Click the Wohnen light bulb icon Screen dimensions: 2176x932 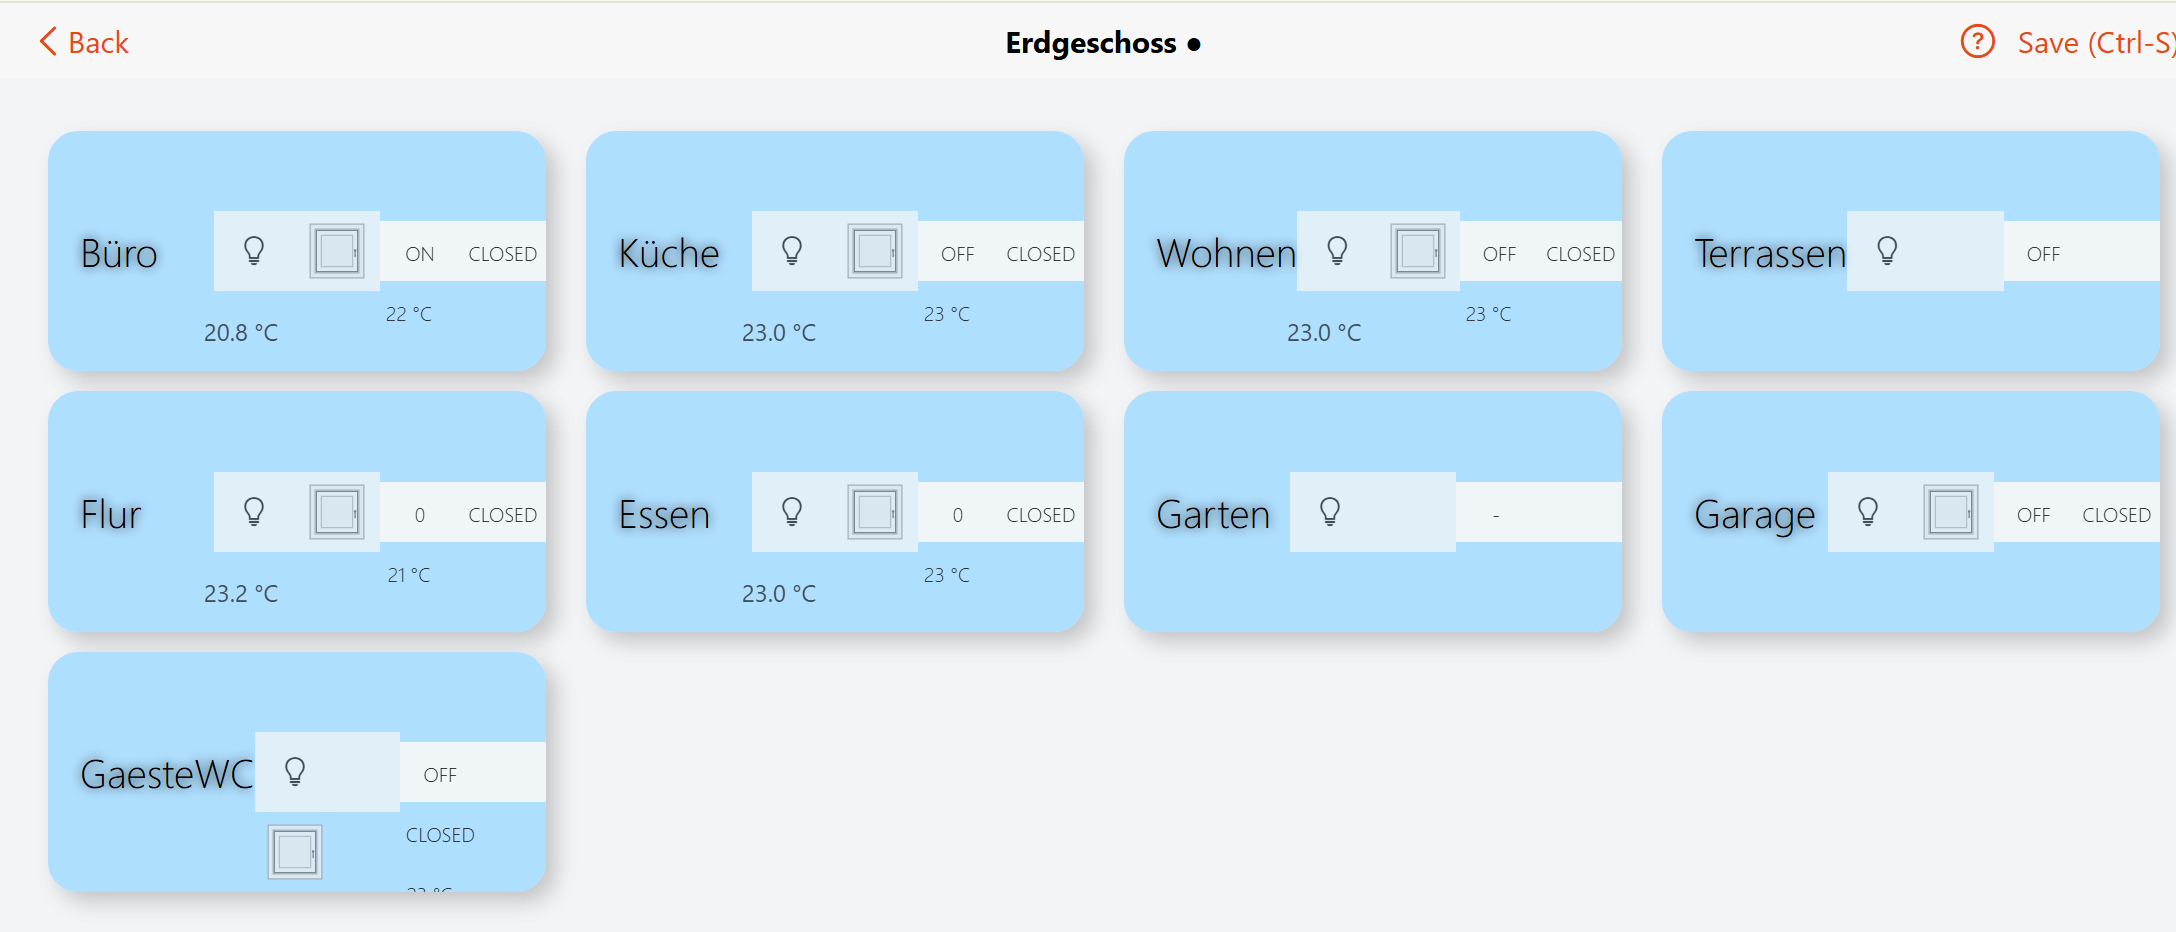[1337, 250]
